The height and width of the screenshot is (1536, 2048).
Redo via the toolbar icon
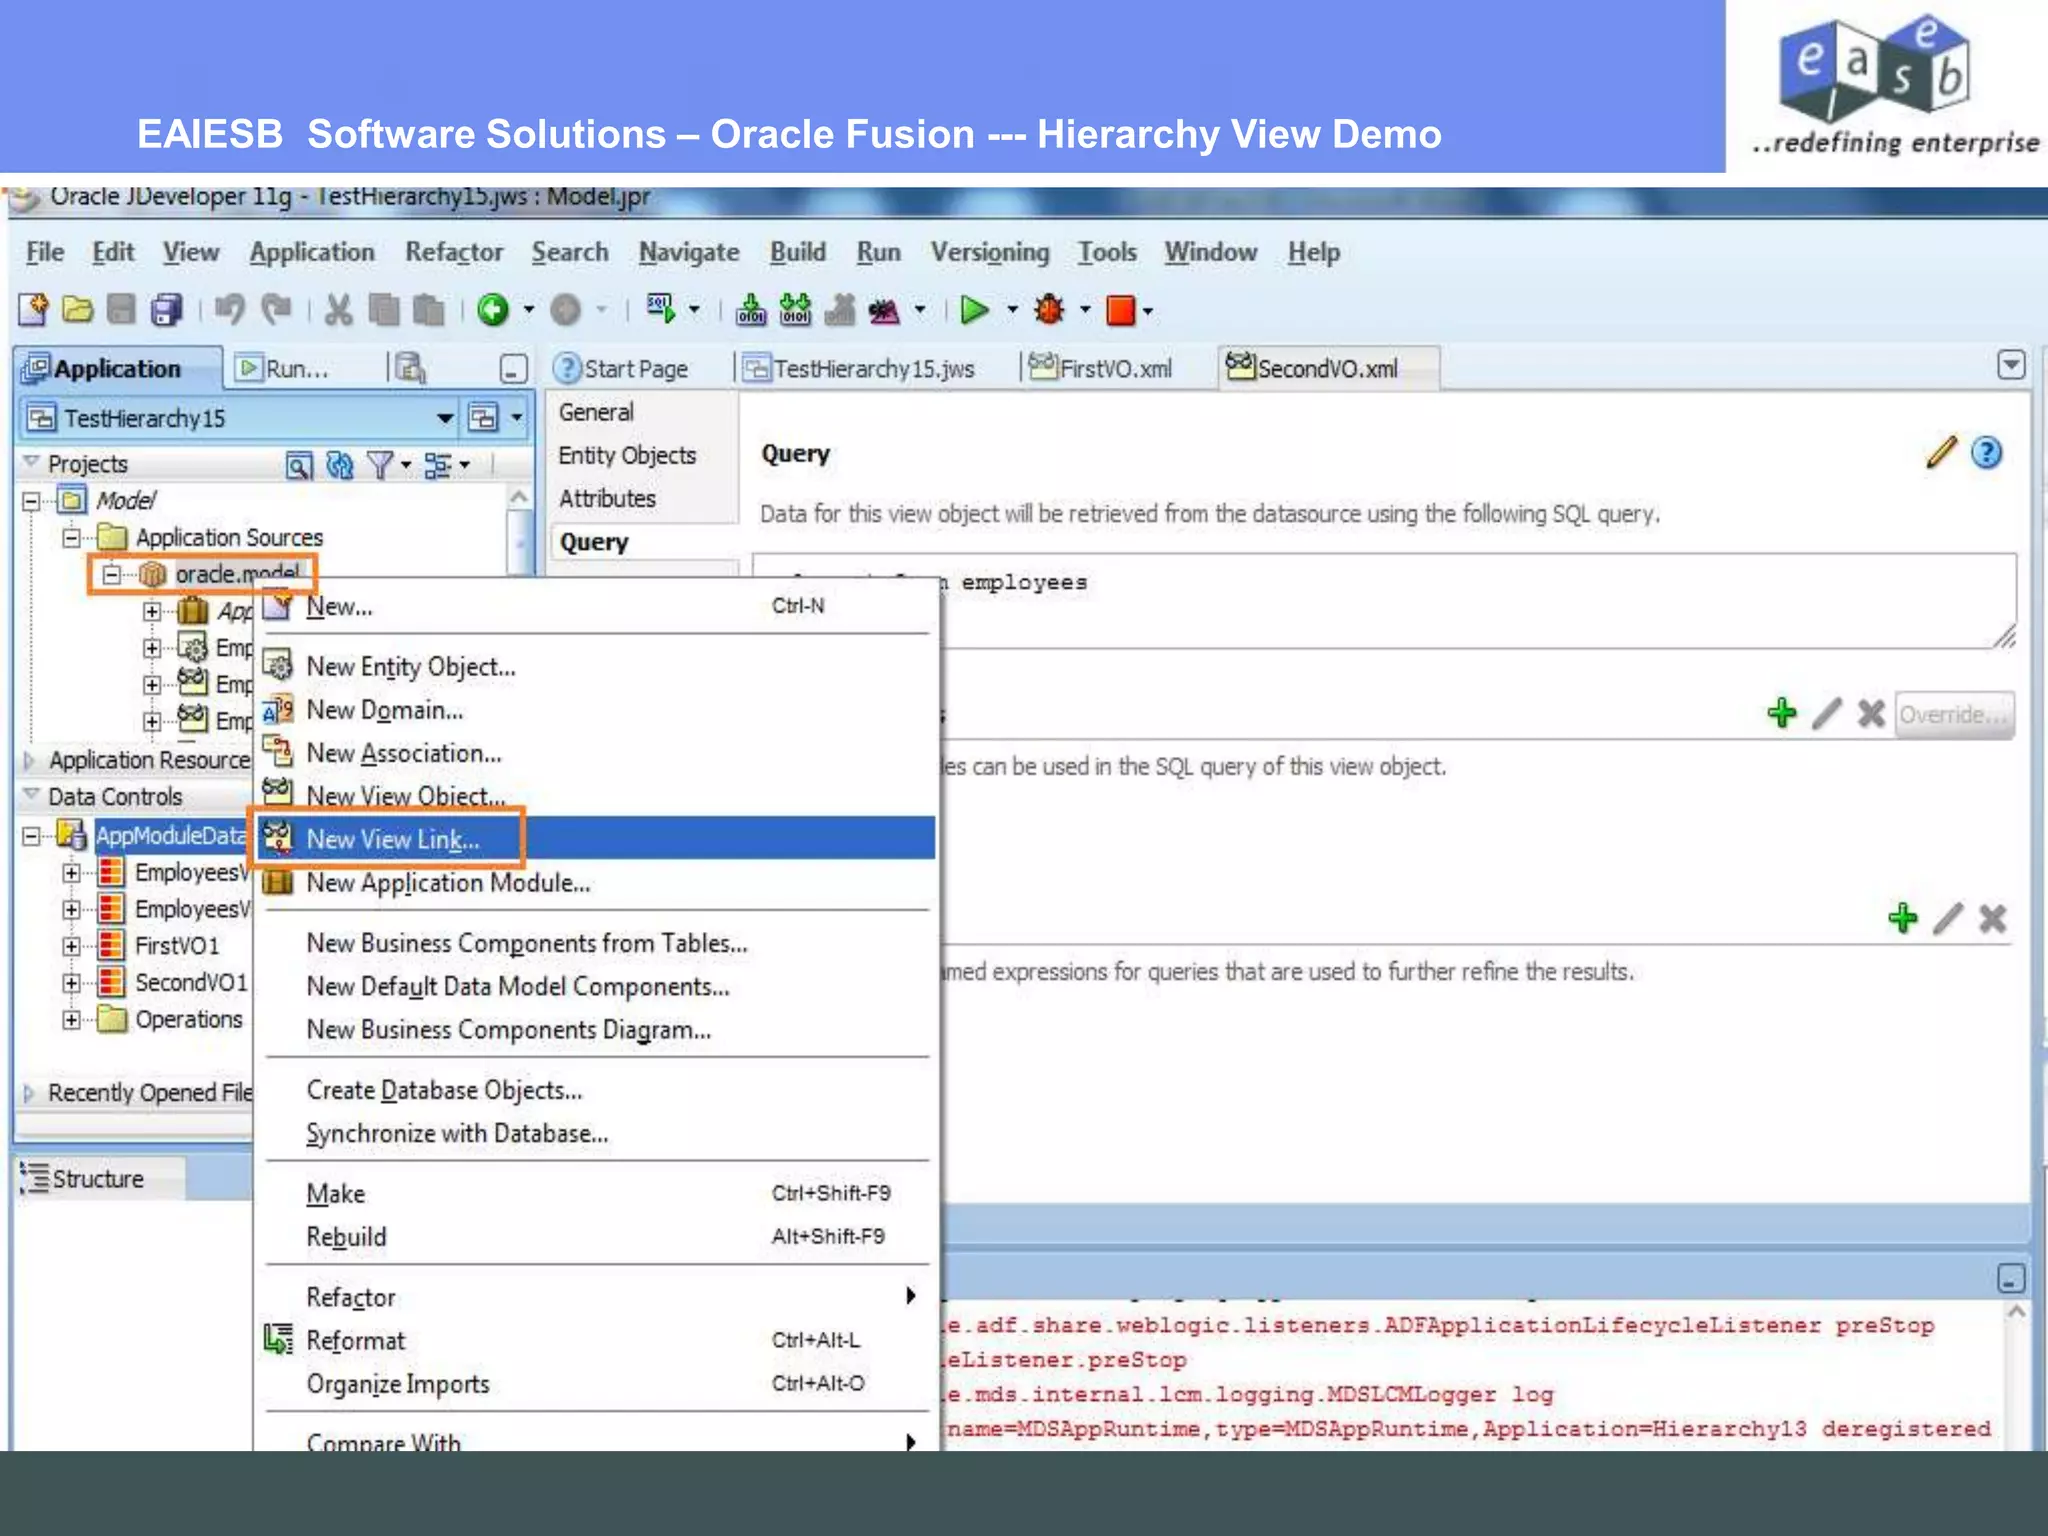pos(276,310)
